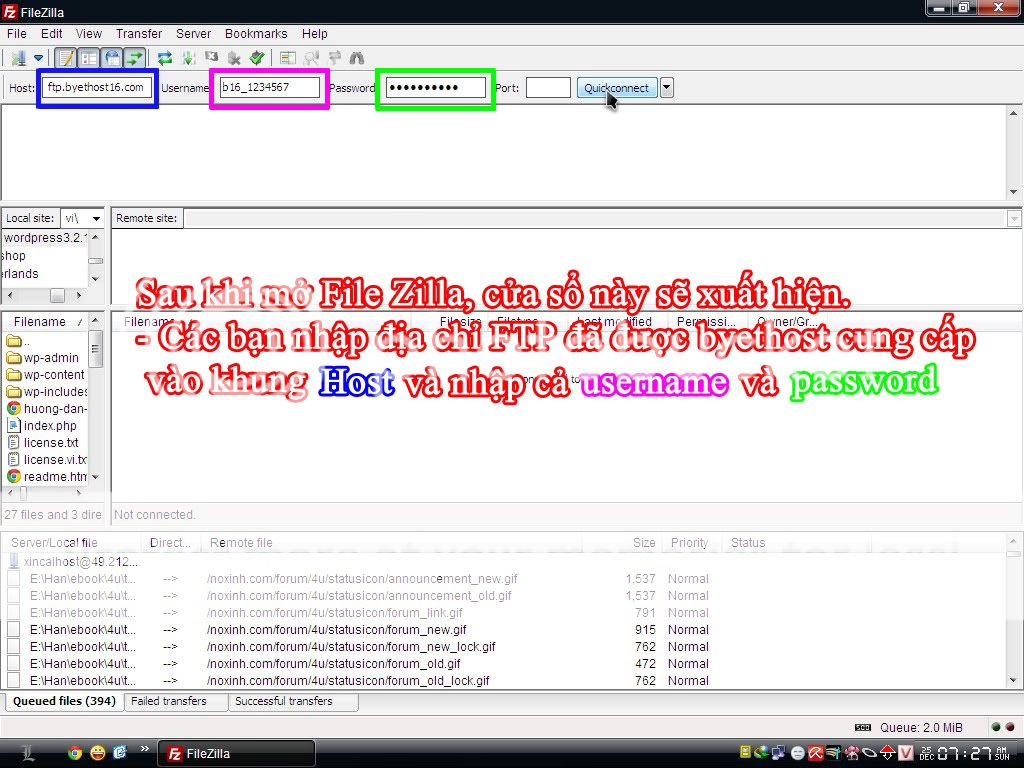1024x768 pixels.
Task: Toggle message log display icon
Action: 66,58
